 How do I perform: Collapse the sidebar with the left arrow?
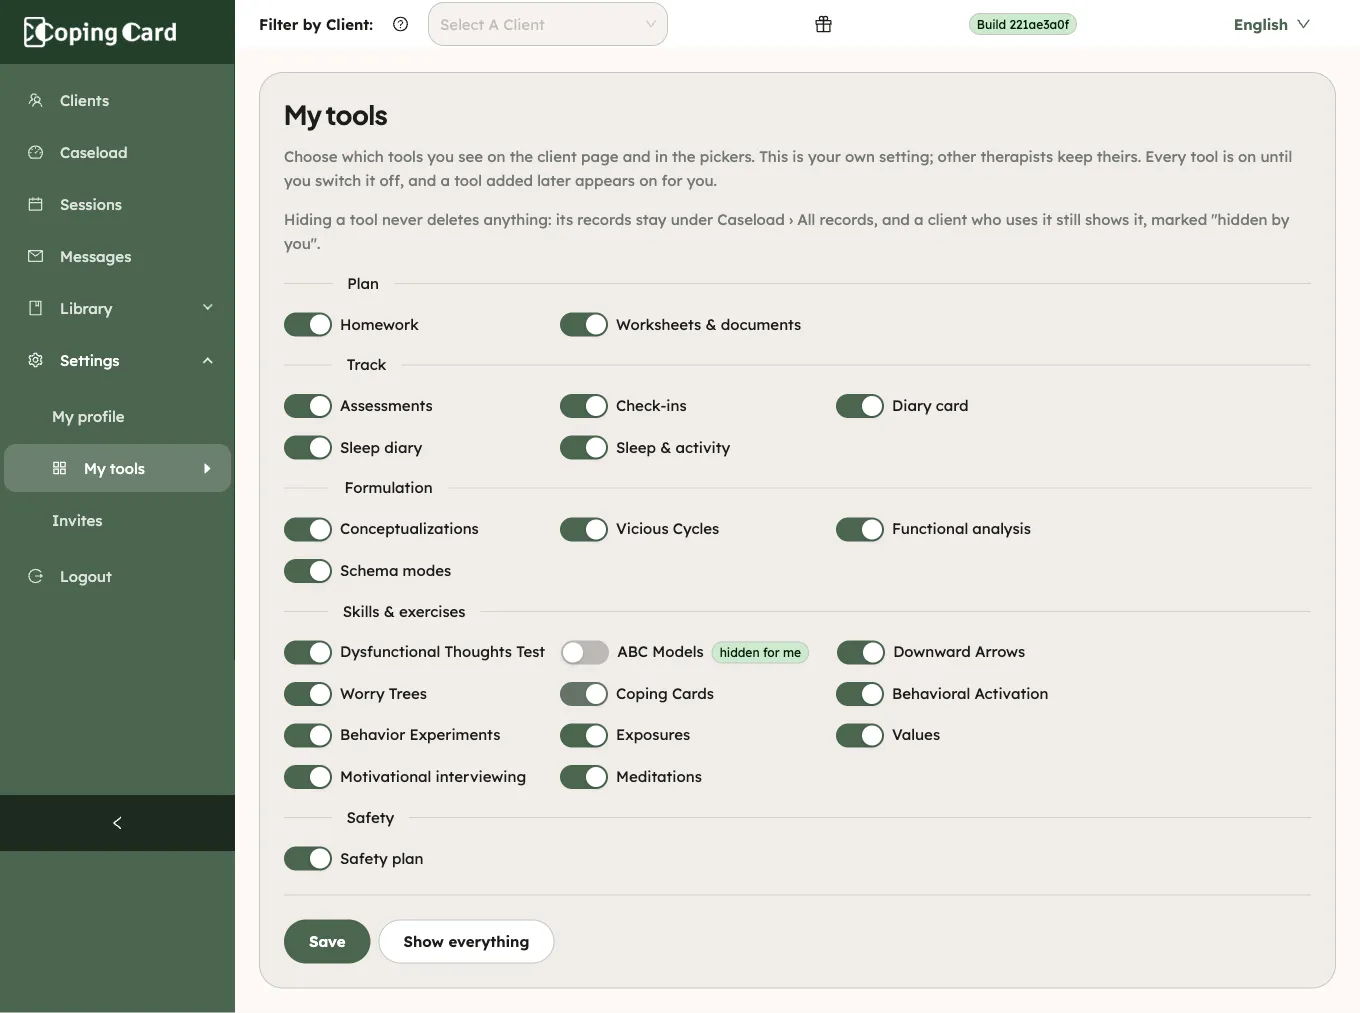pyautogui.click(x=117, y=823)
